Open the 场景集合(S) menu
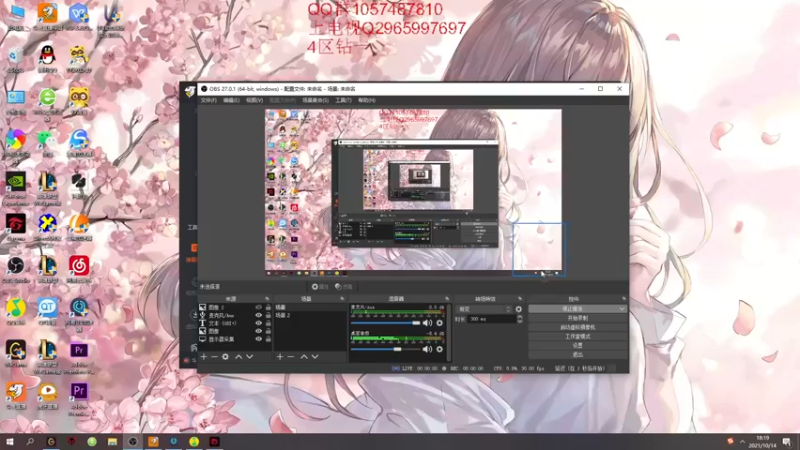Image resolution: width=800 pixels, height=450 pixels. pyautogui.click(x=315, y=101)
